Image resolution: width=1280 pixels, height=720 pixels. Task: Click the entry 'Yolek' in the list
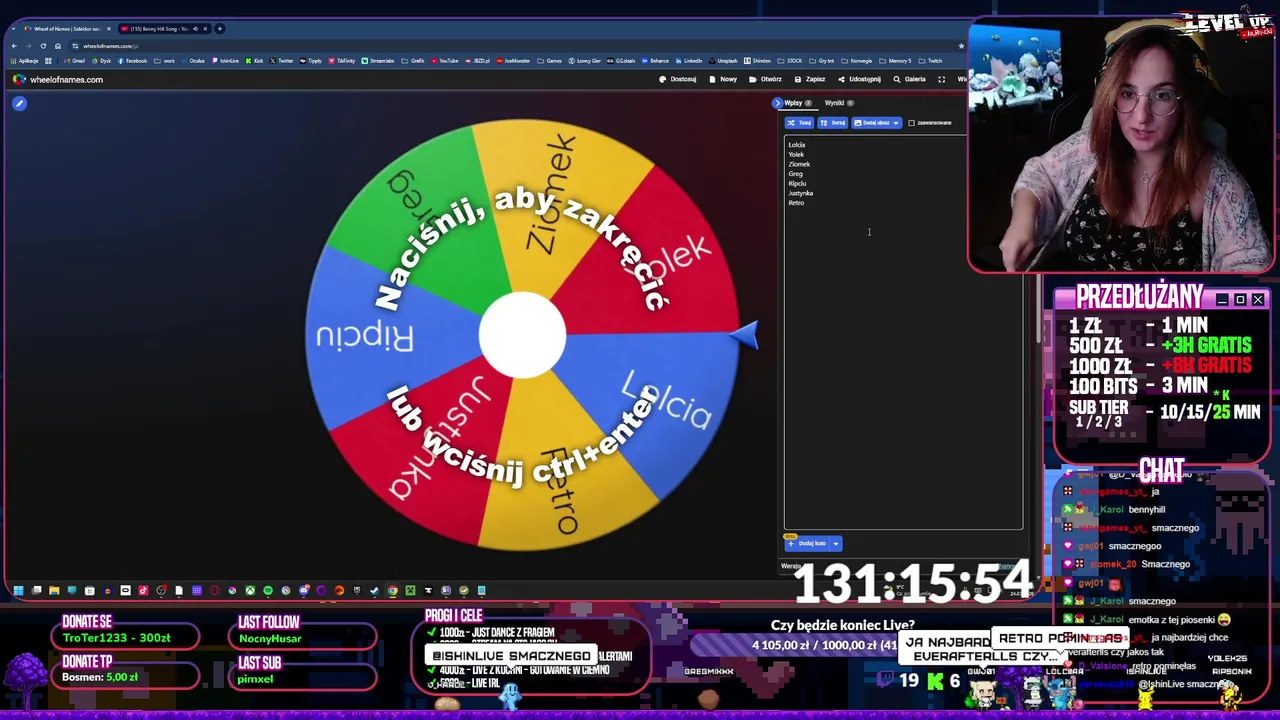click(796, 155)
